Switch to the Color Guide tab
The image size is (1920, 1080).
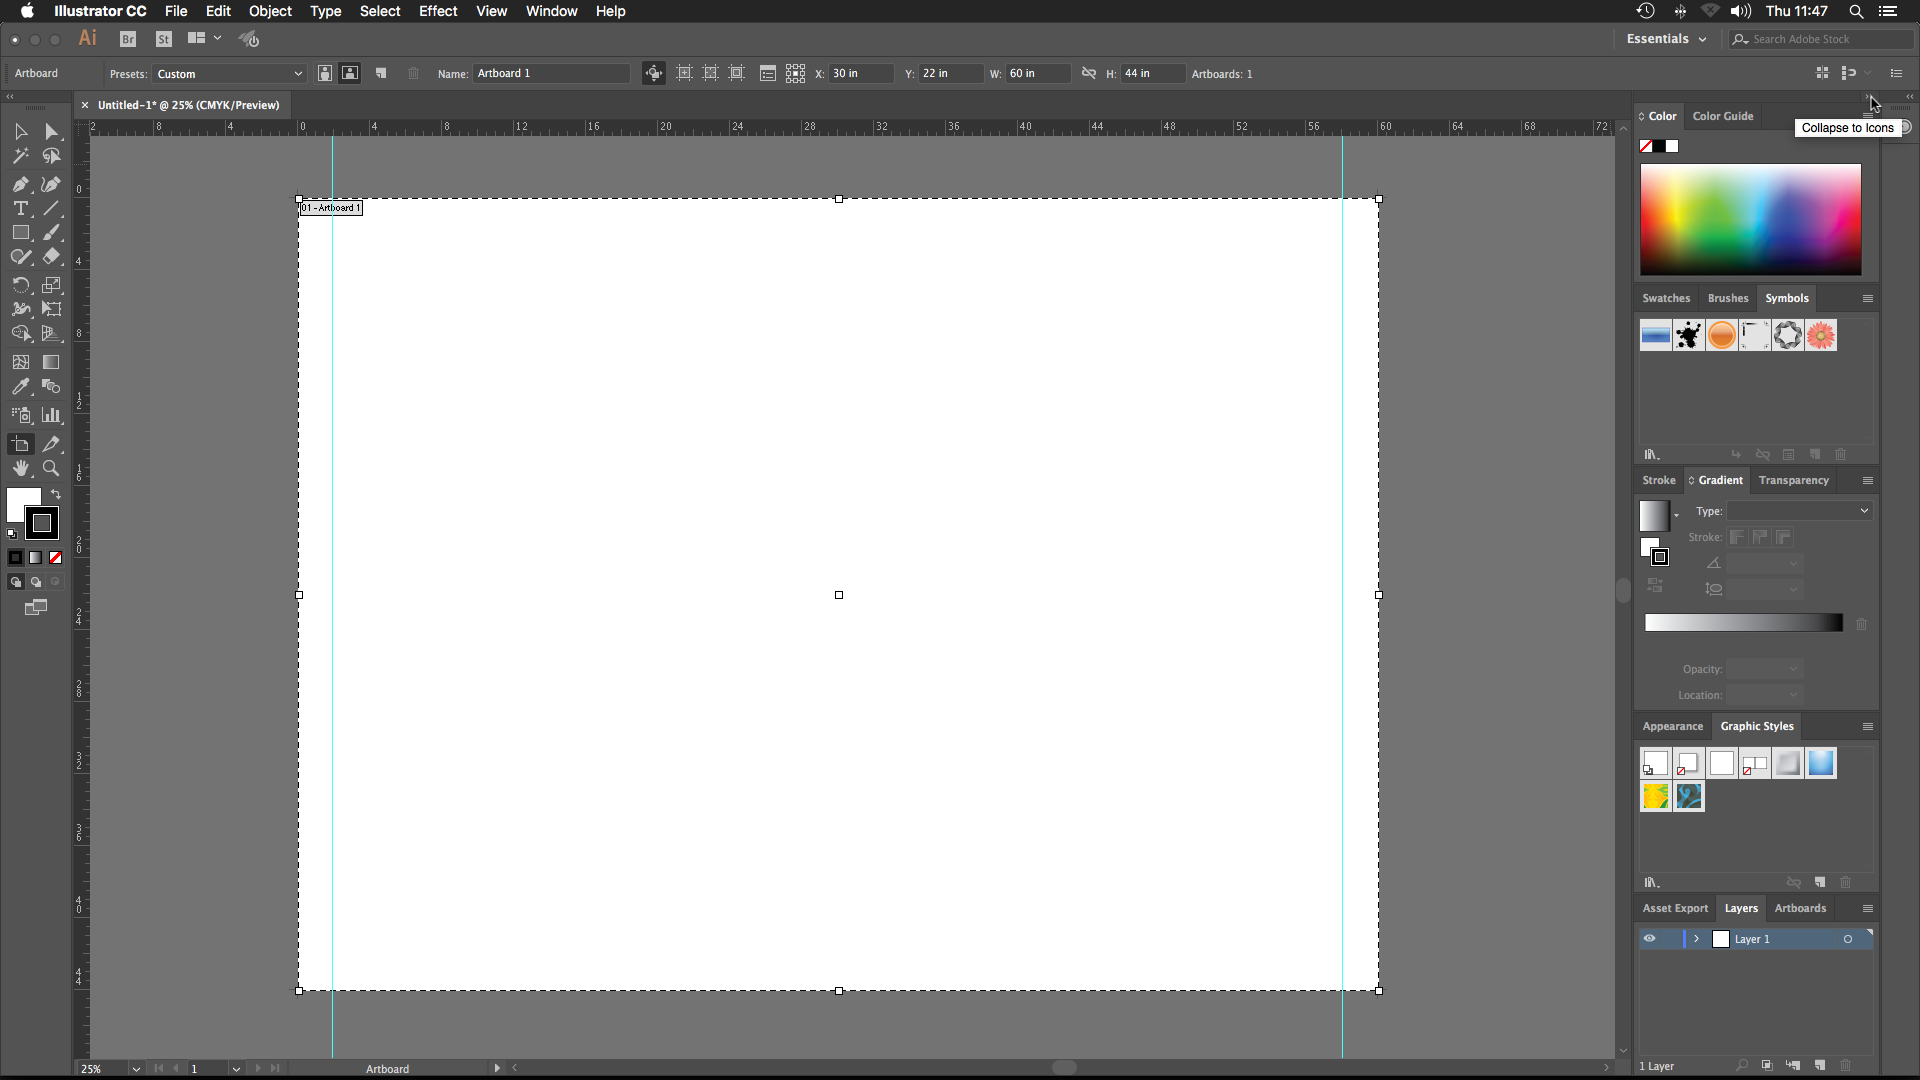coord(1723,116)
